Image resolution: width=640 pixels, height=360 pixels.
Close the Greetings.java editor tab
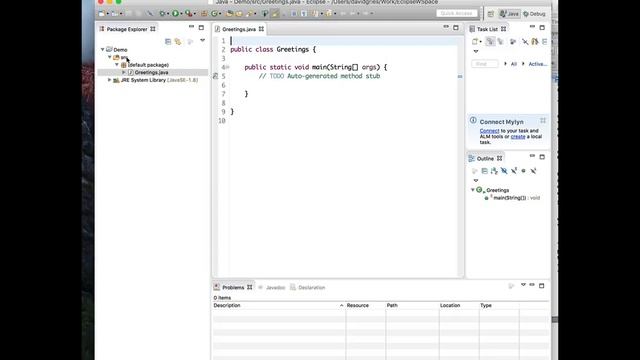[x=261, y=29]
